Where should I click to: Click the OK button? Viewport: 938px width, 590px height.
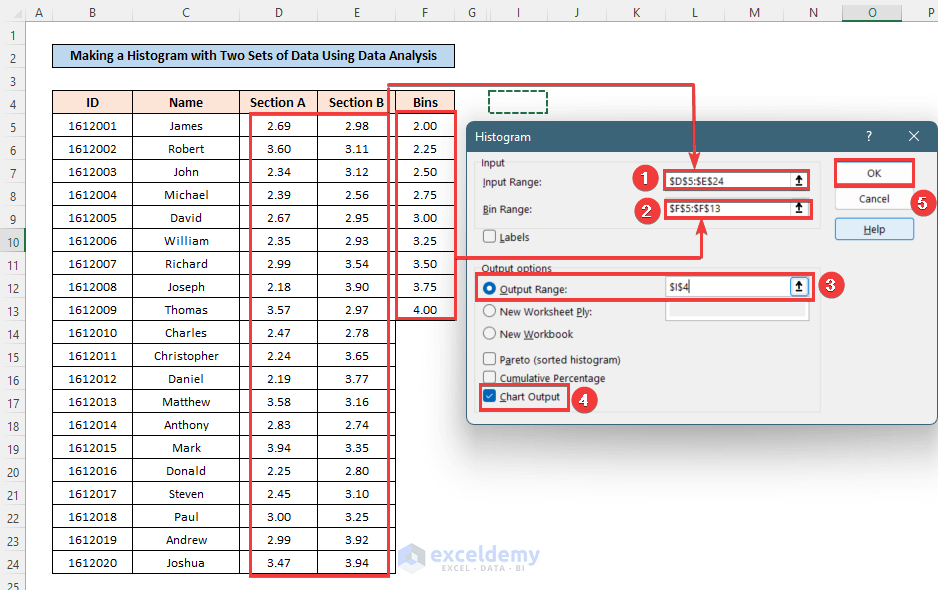pyautogui.click(x=873, y=172)
